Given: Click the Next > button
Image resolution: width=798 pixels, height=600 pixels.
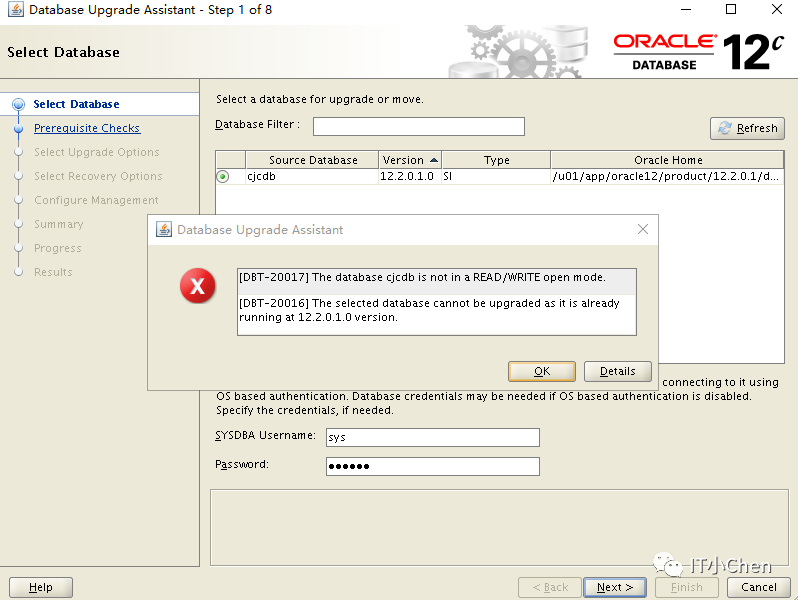Looking at the screenshot, I should click(x=615, y=587).
